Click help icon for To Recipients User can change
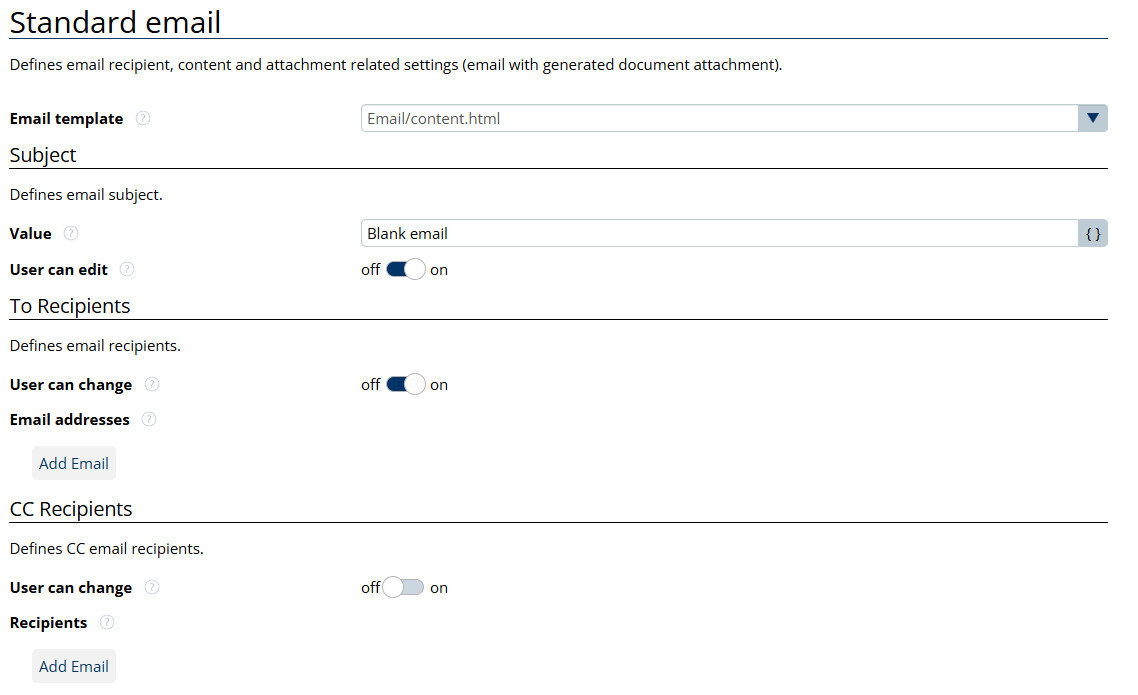 (x=152, y=385)
